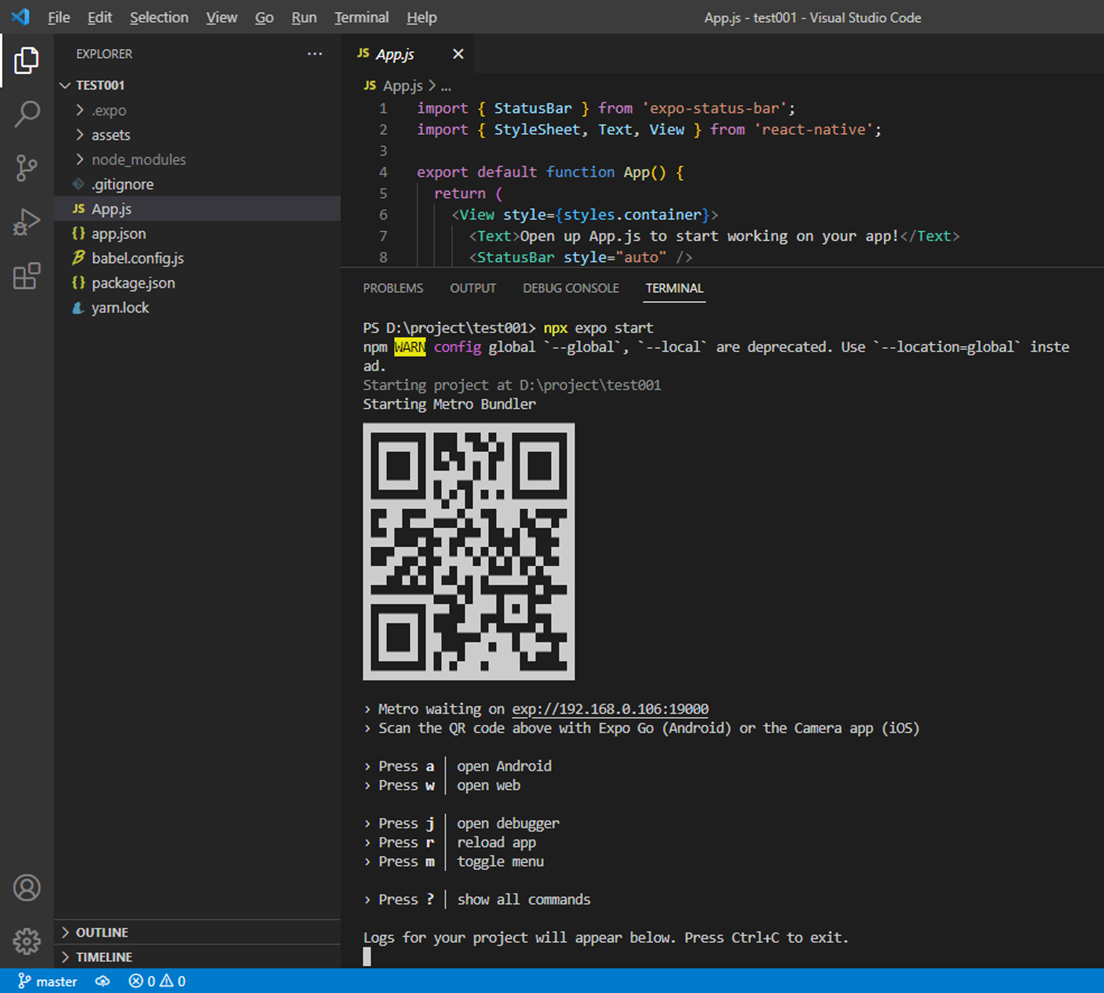The height and width of the screenshot is (993, 1104).
Task: Click the EXPLORER panel title
Action: pos(104,54)
